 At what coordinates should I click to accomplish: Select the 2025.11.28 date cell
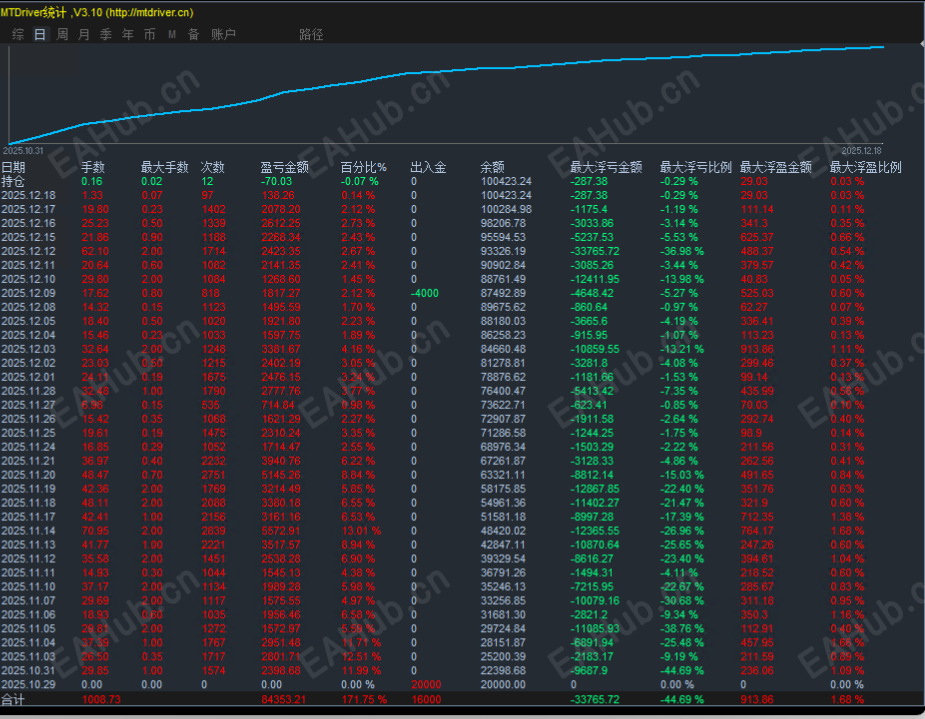(28, 391)
